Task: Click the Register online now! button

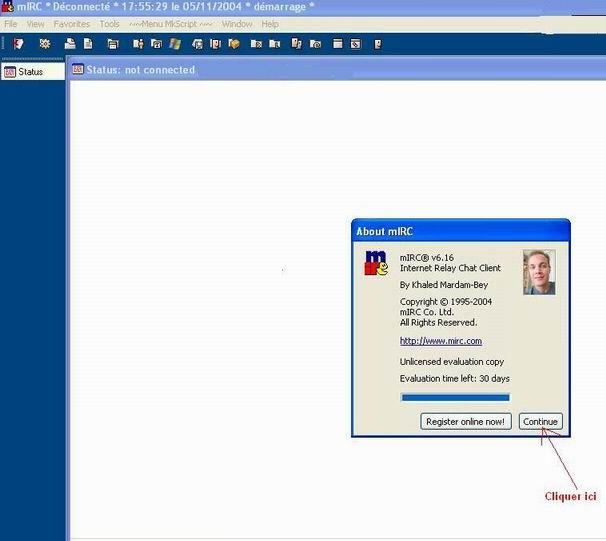Action: (466, 422)
